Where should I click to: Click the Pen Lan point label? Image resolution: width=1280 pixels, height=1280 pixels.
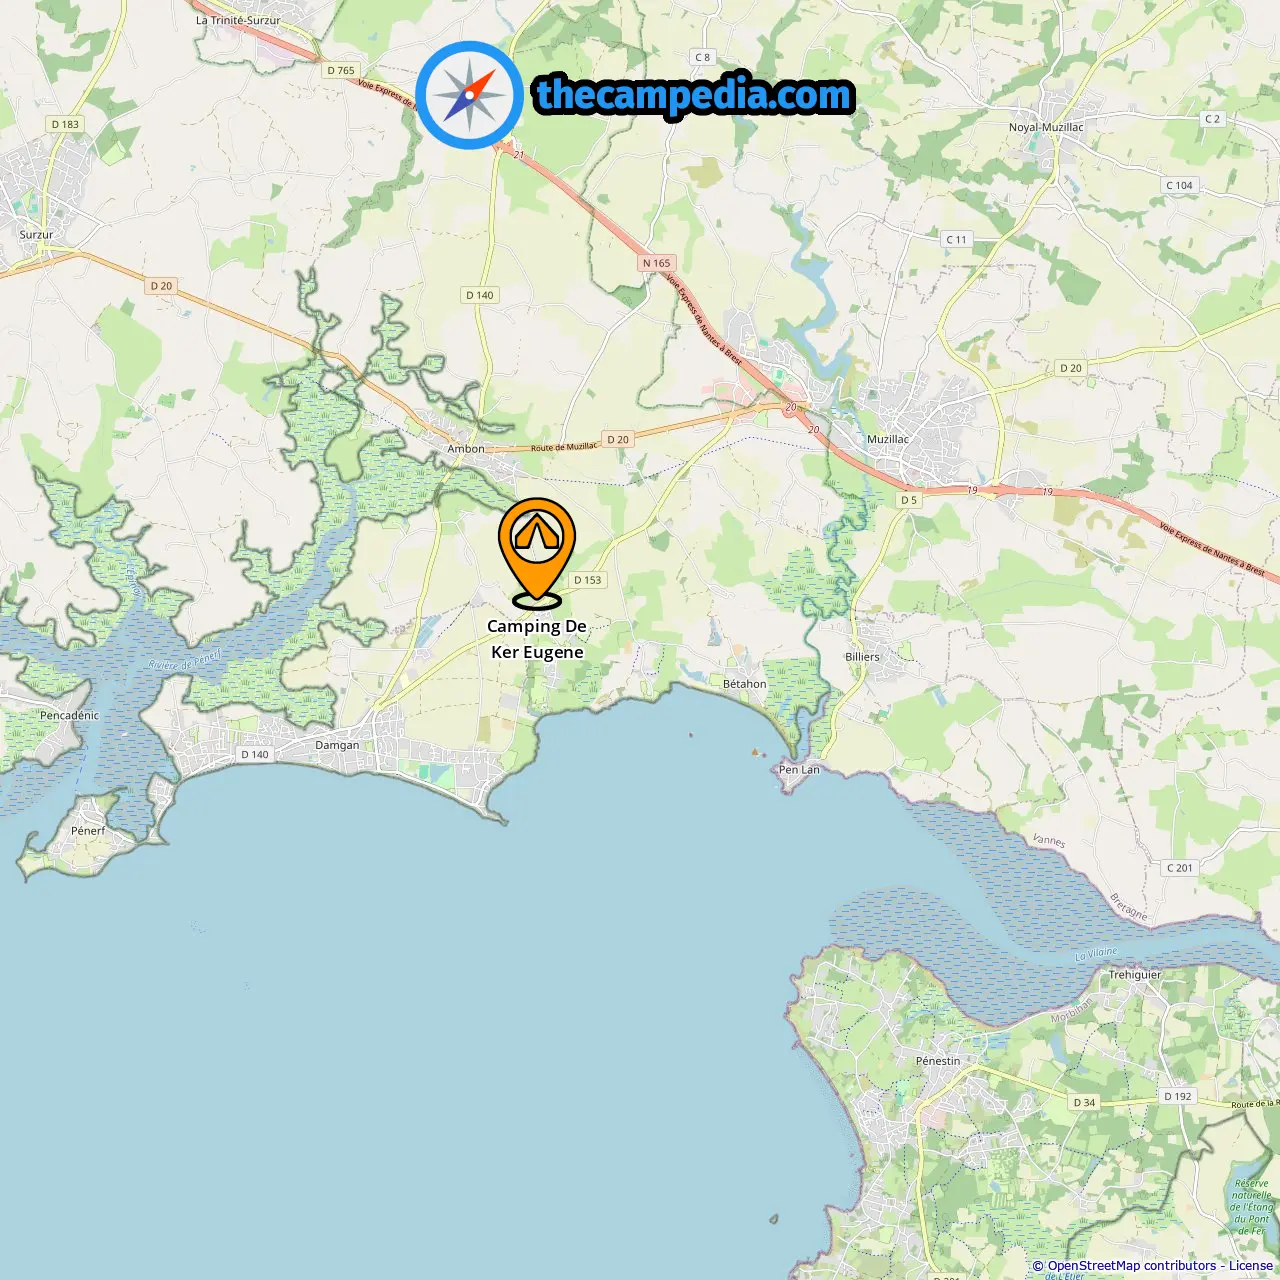tap(799, 769)
